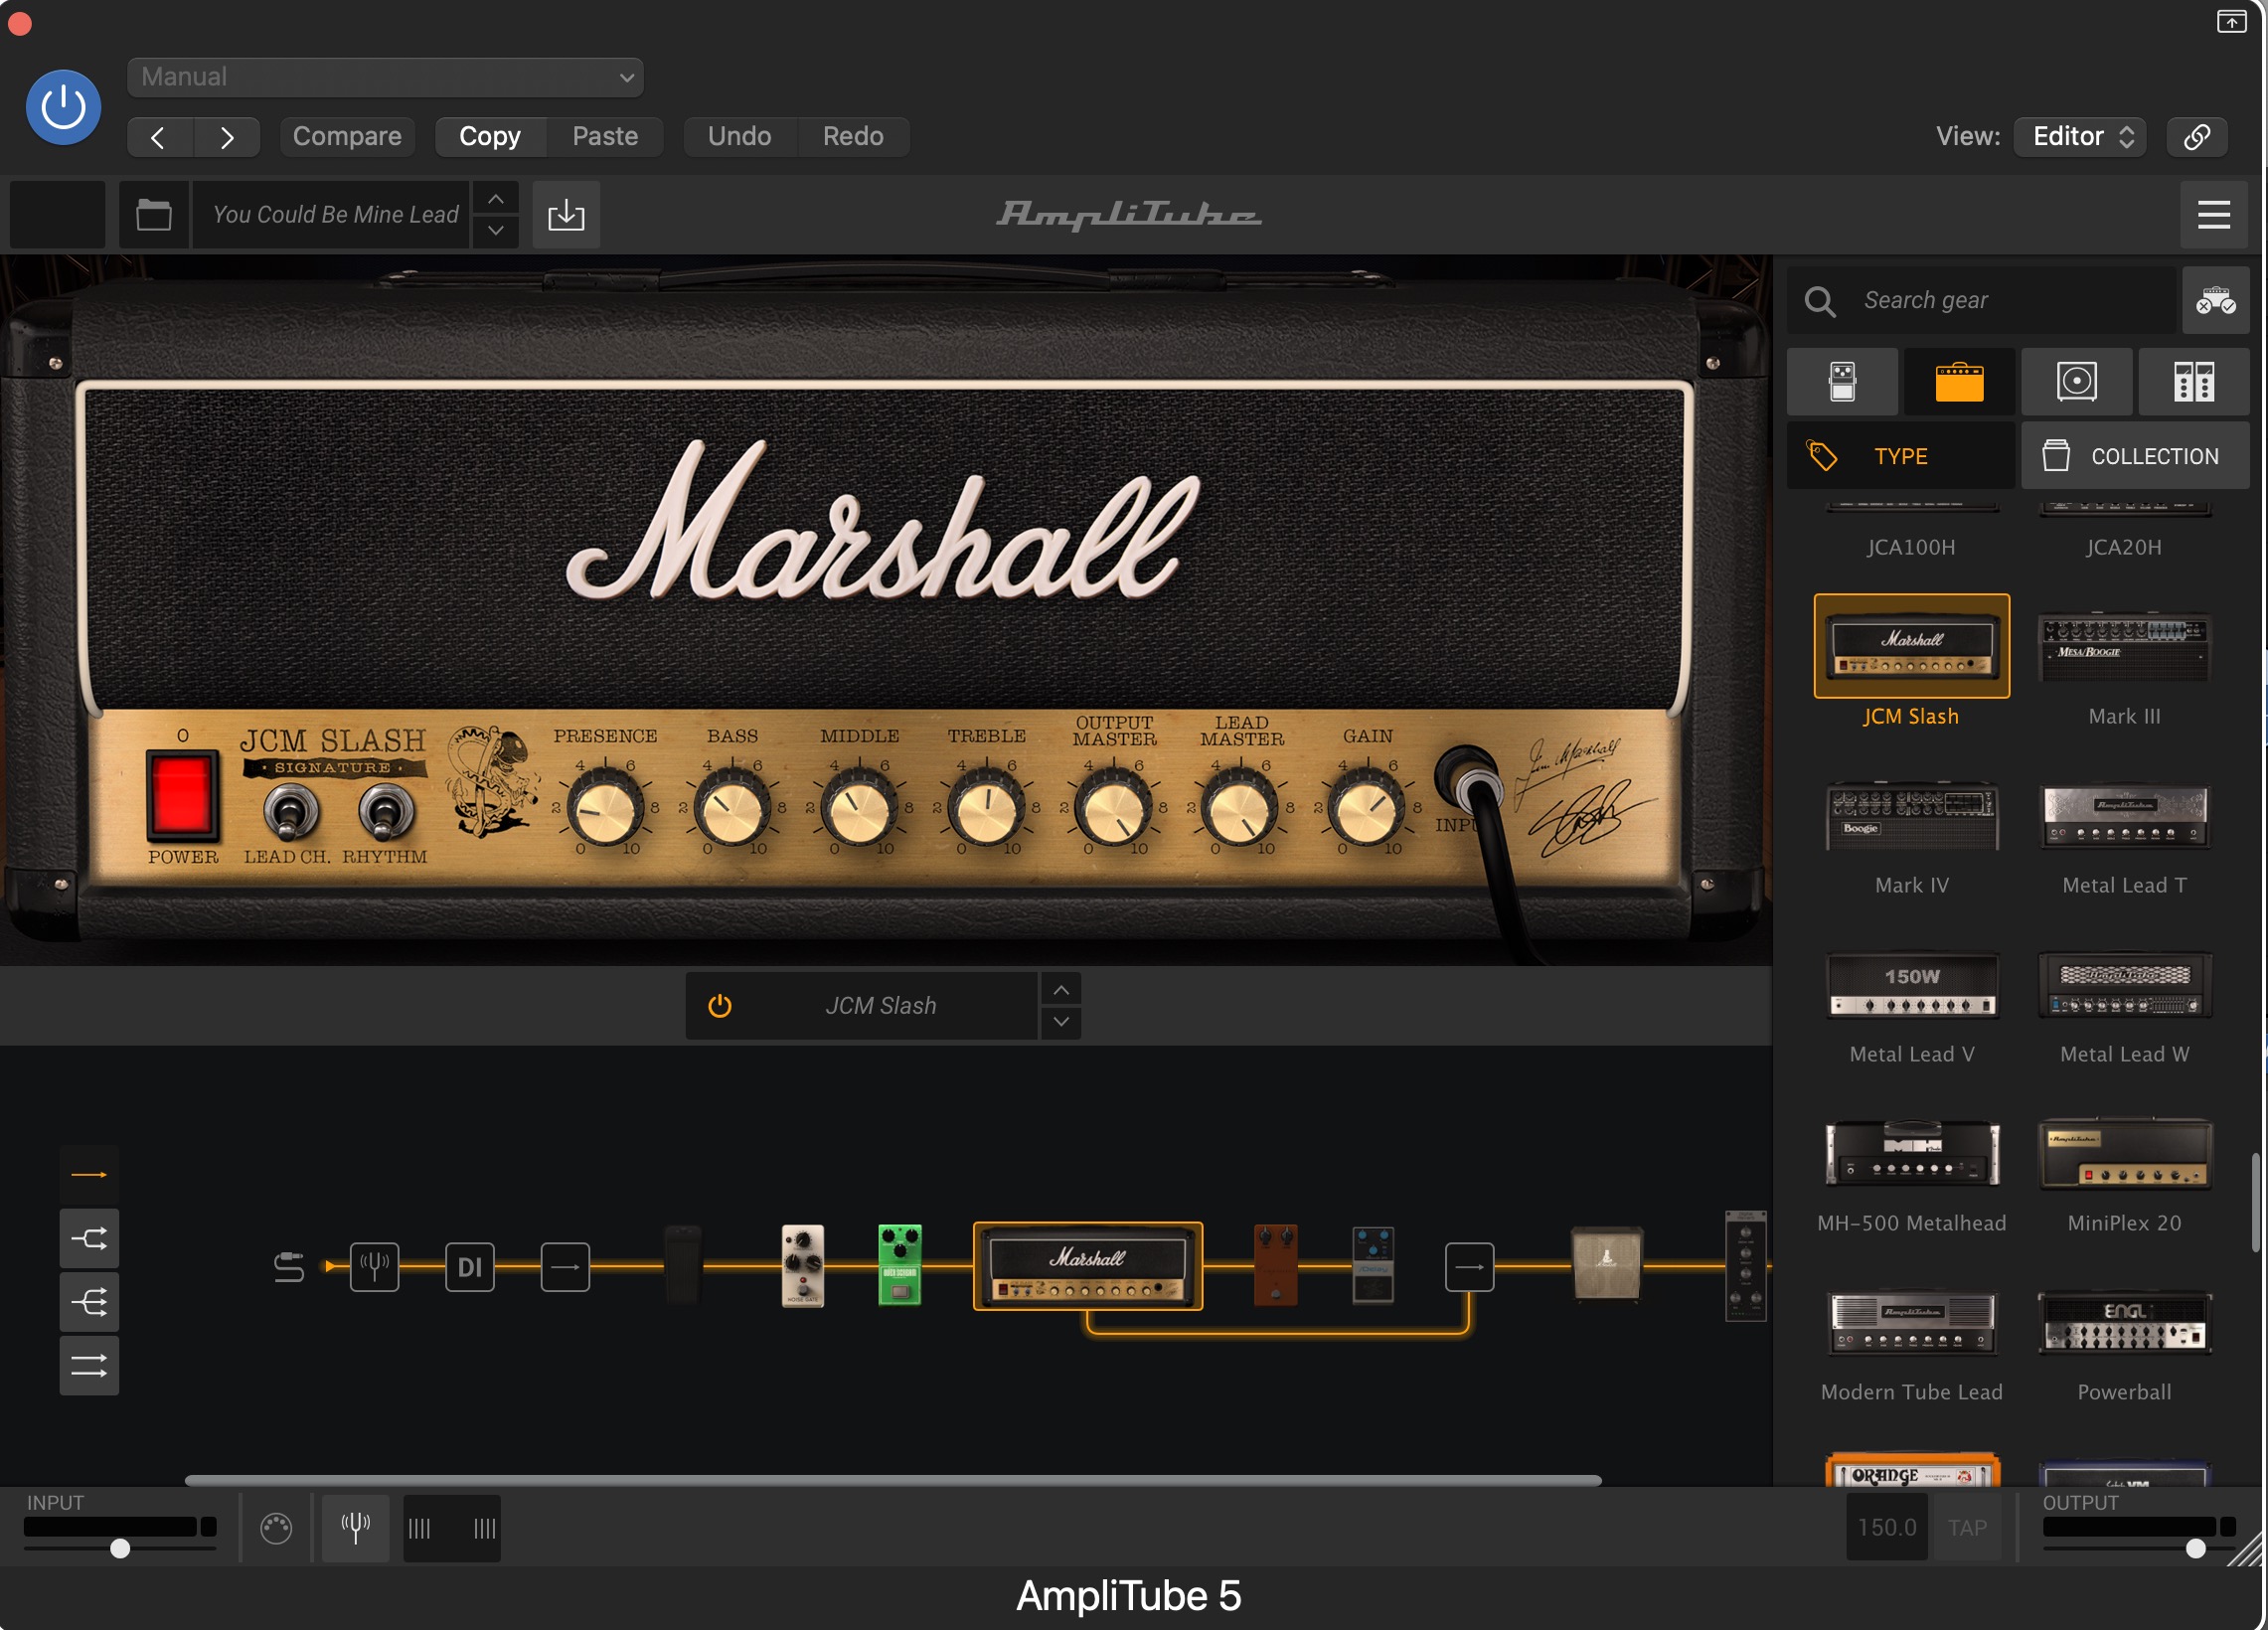Viewport: 2268px width, 1630px height.
Task: Go to next setting with right arrow
Action: [227, 137]
